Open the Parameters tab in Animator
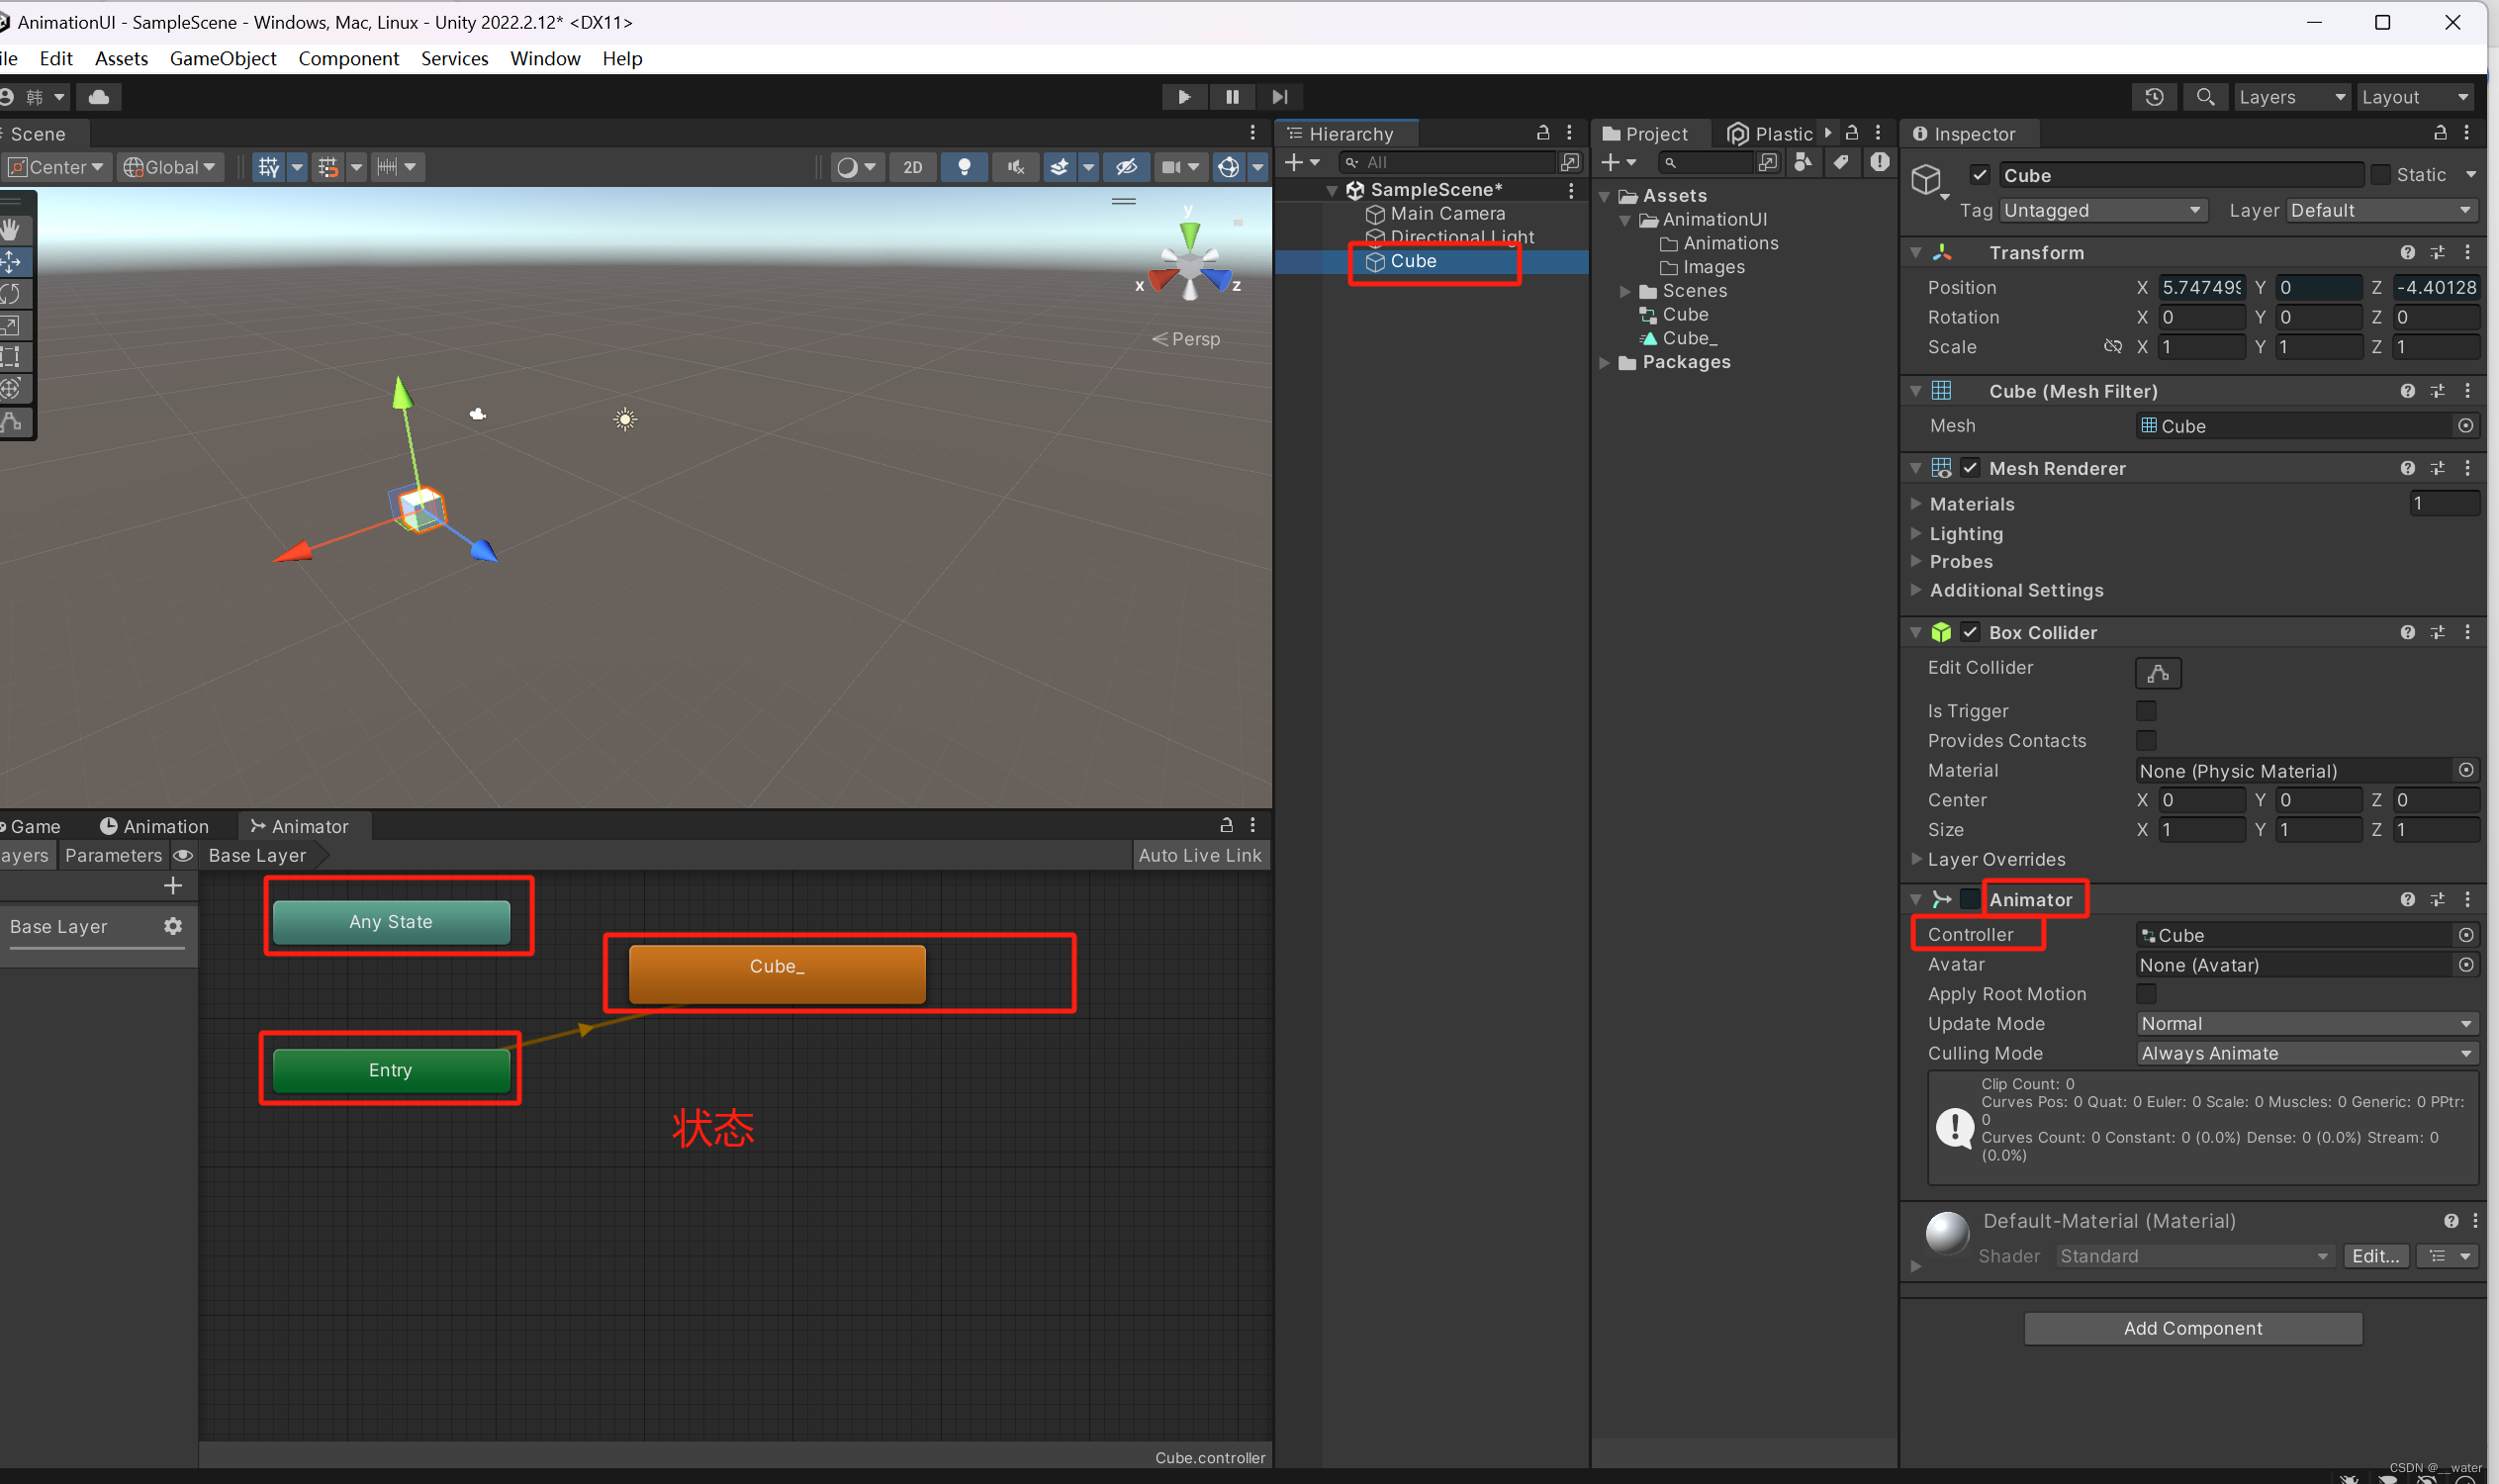Image resolution: width=2499 pixels, height=1484 pixels. (x=113, y=855)
